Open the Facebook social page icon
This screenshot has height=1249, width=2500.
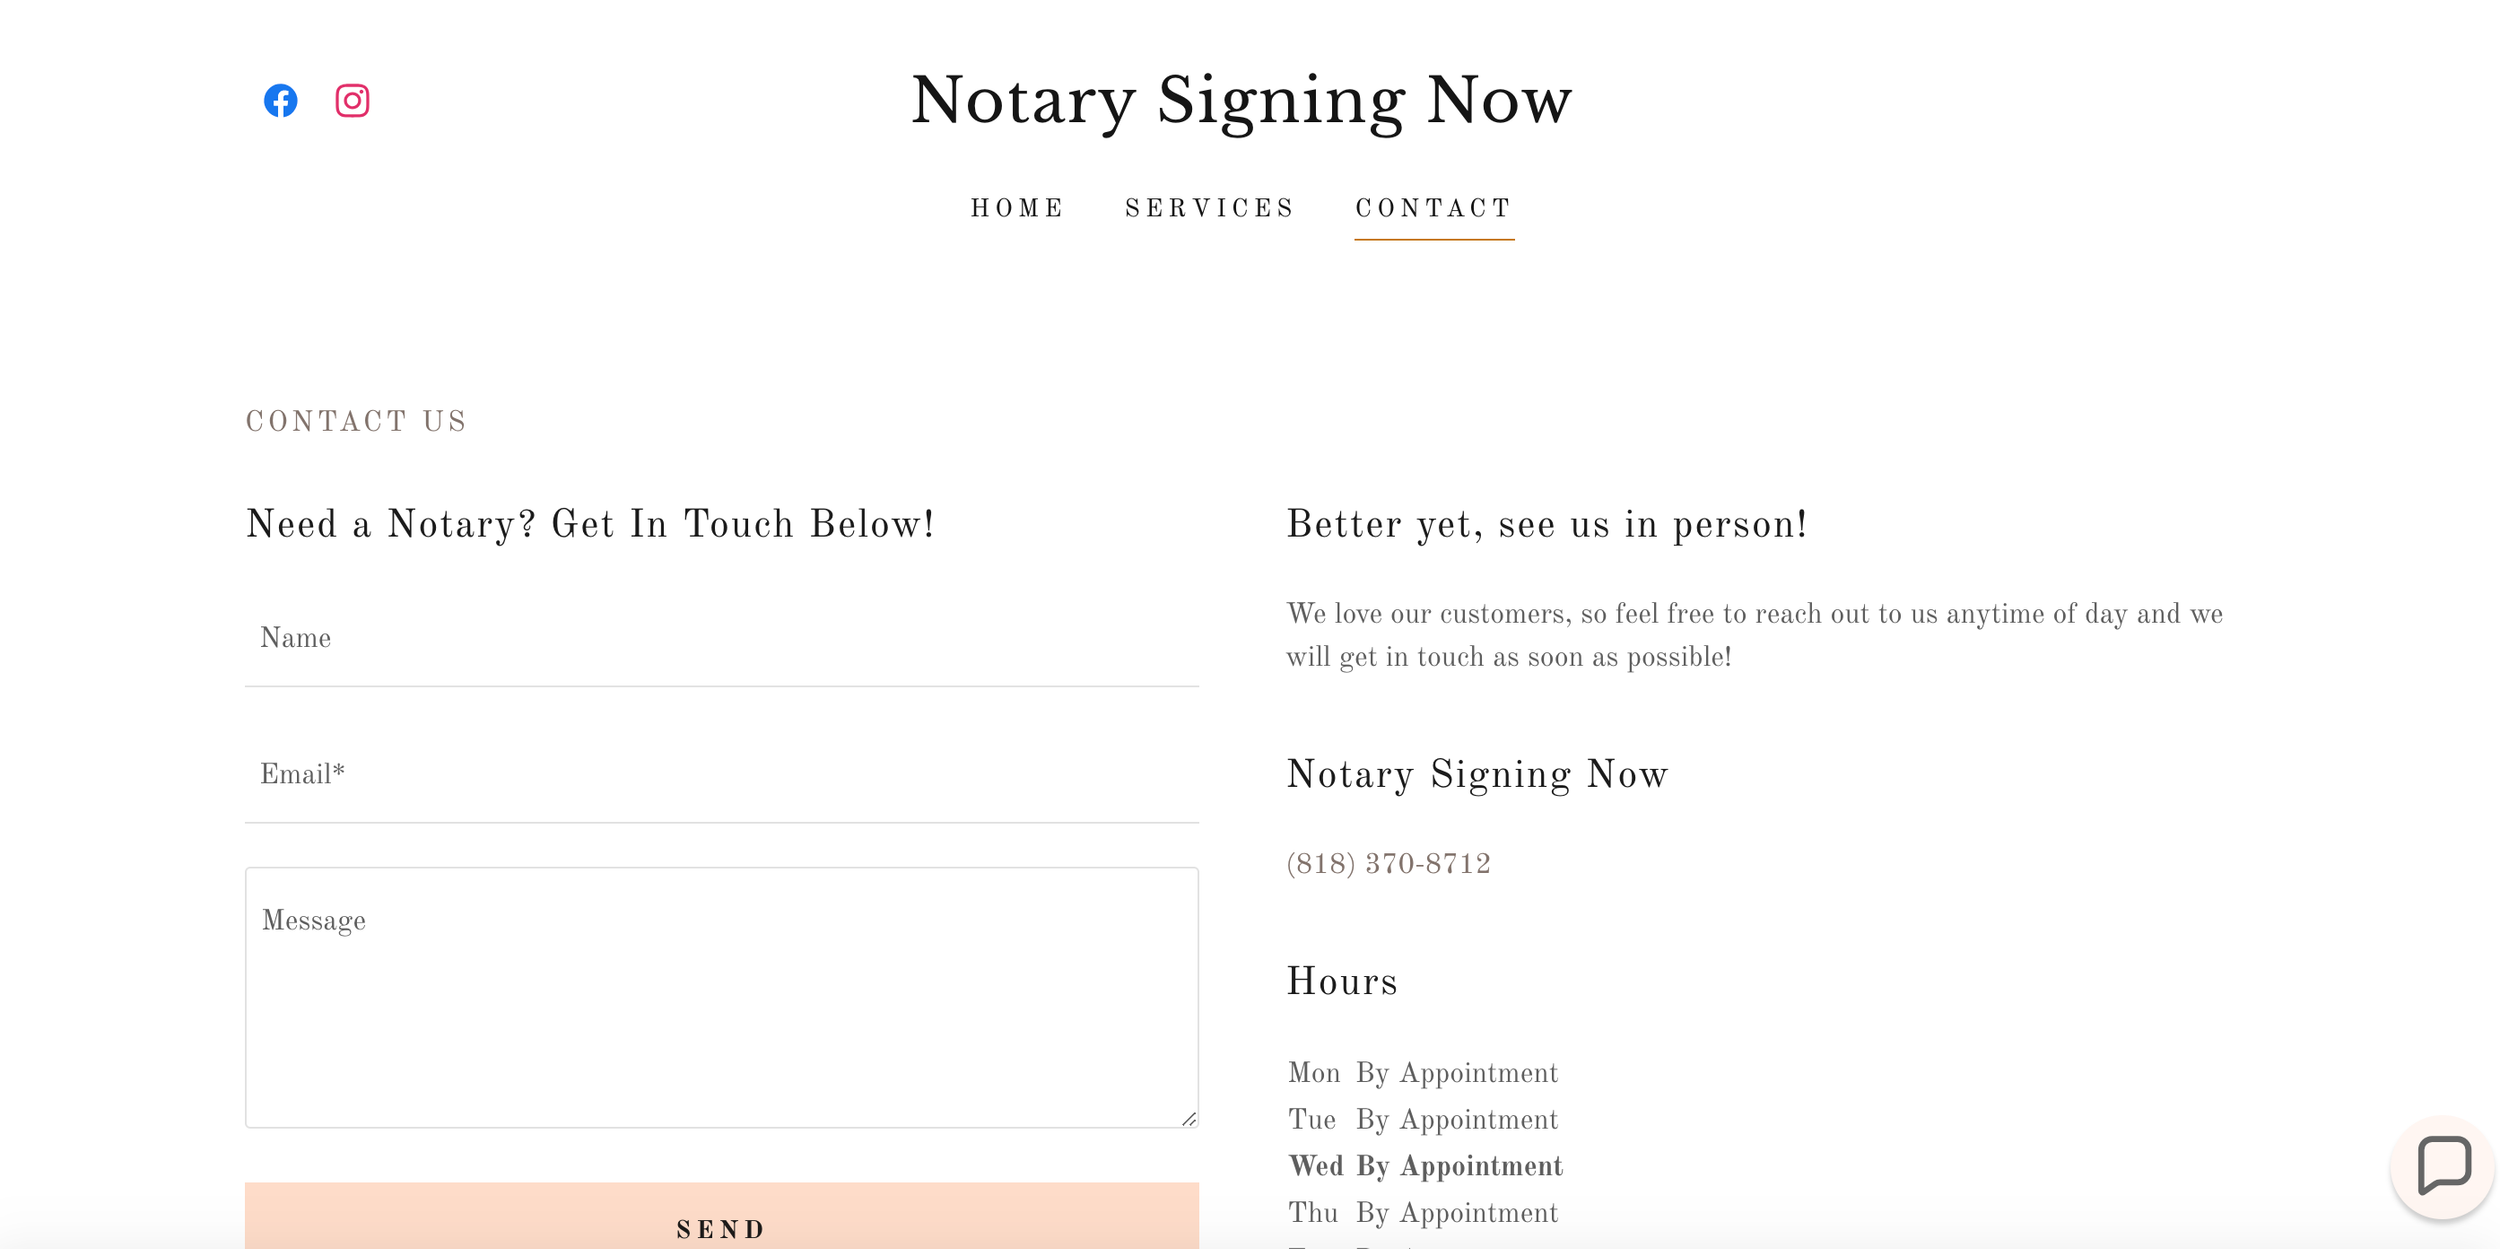click(x=281, y=100)
